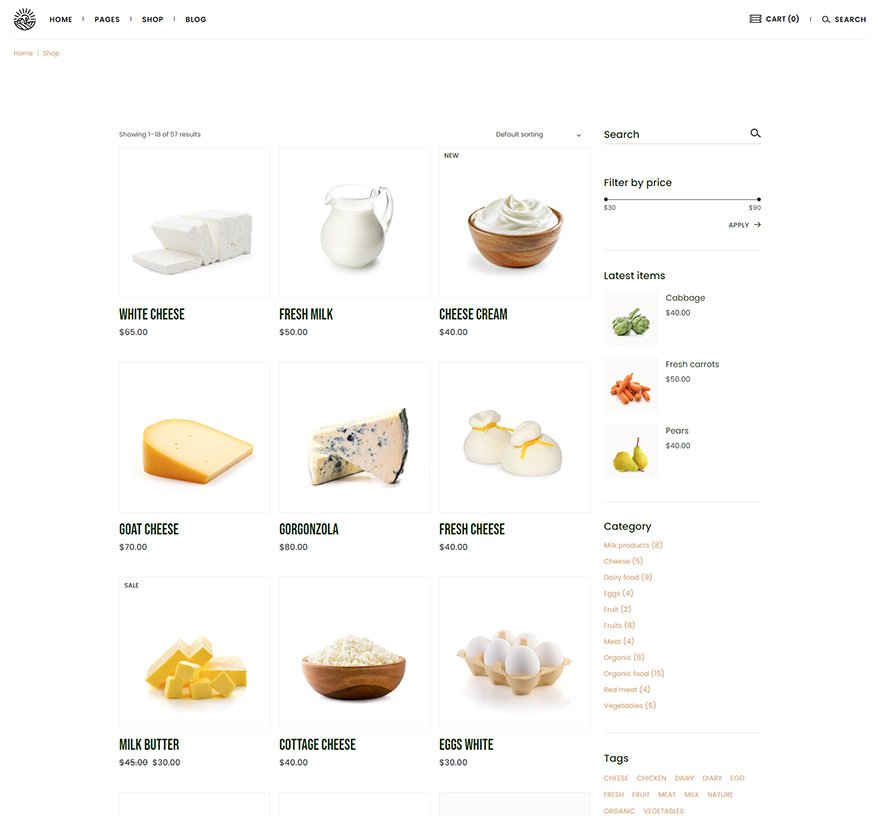
Task: Open the Fresh carrots thumbnail
Action: pyautogui.click(x=631, y=384)
